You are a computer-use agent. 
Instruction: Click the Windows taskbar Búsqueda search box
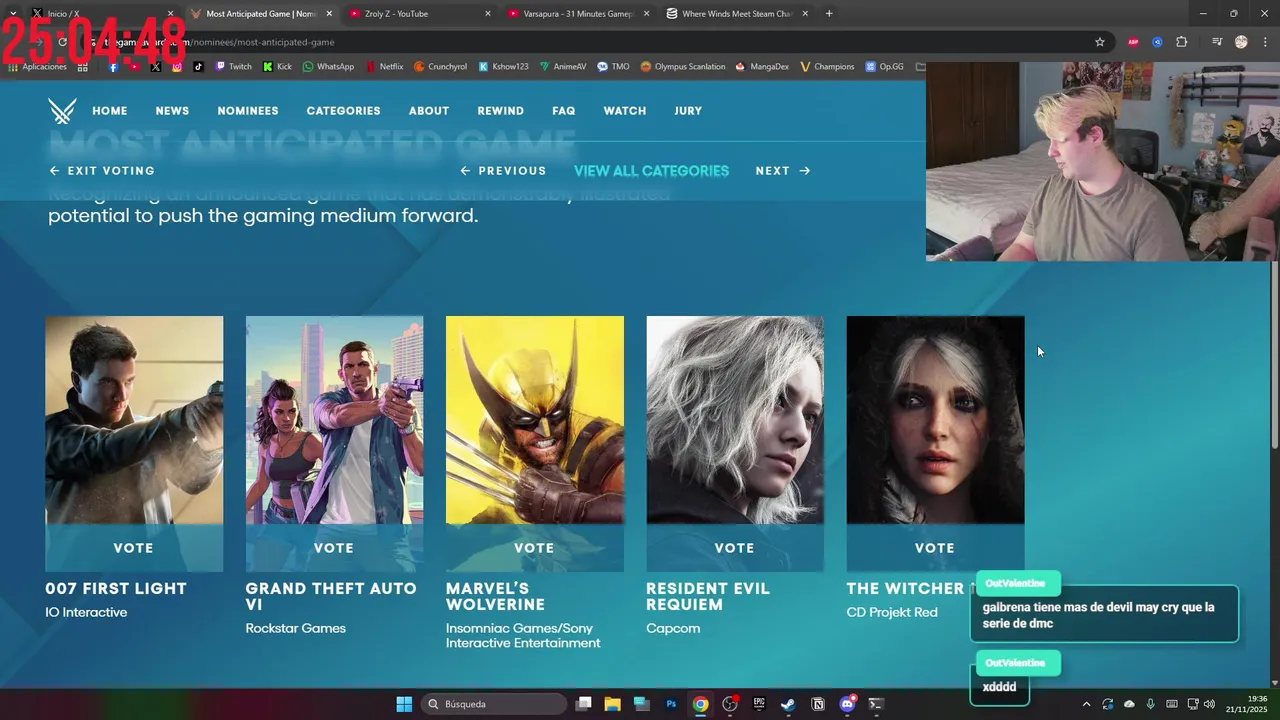(x=493, y=704)
